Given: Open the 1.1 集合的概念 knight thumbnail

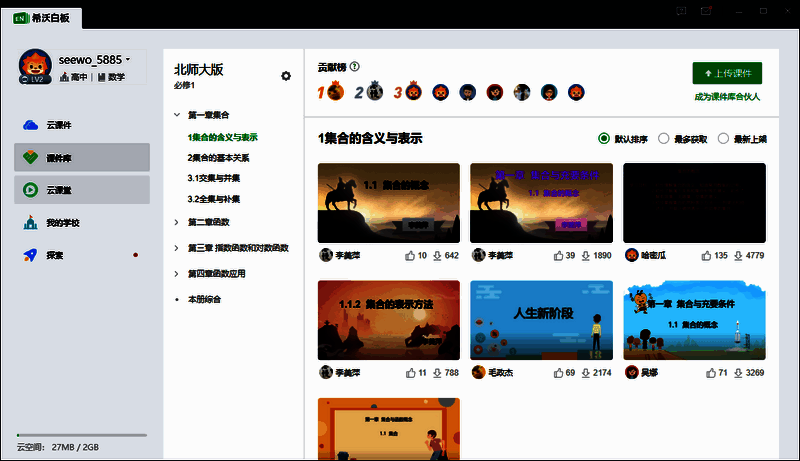Looking at the screenshot, I should 389,203.
